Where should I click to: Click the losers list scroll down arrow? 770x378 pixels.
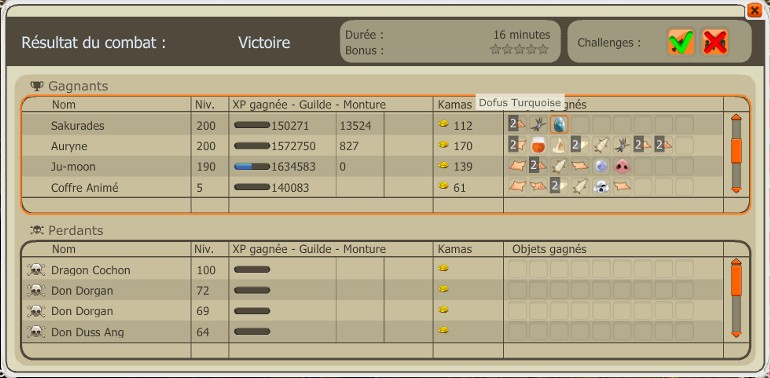[x=736, y=334]
